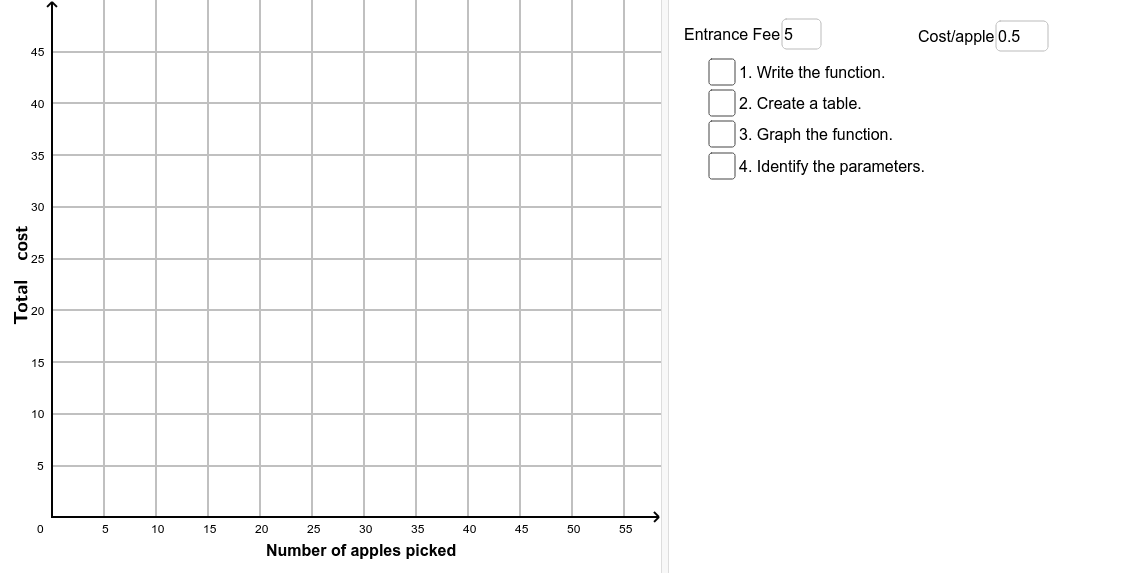Click the 30 tick label on horizontal axis
This screenshot has width=1141, height=575.
coord(365,529)
